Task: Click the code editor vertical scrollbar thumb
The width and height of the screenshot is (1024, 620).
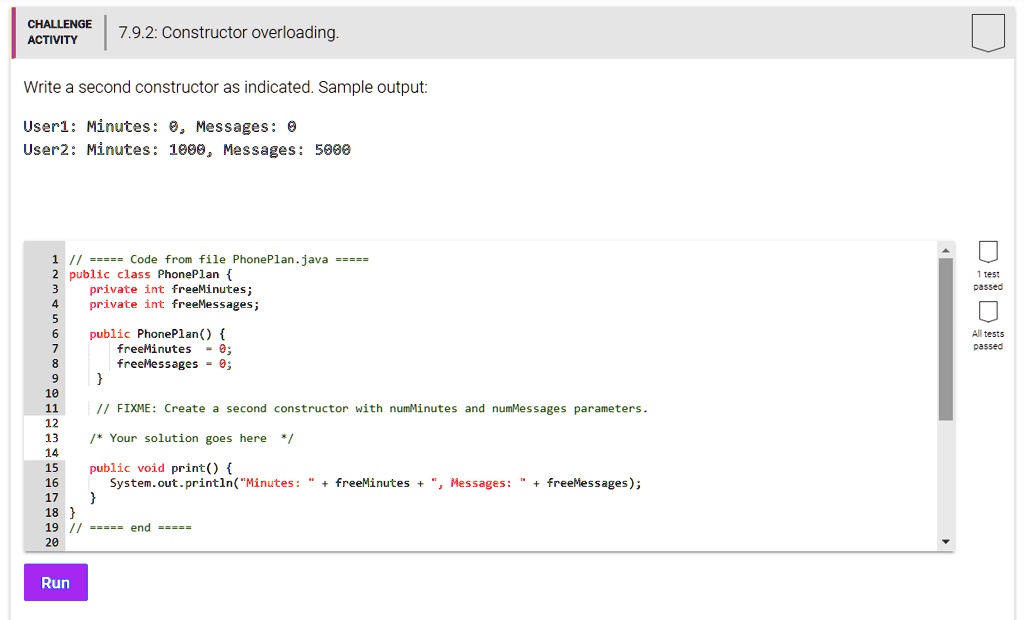Action: coord(945,339)
